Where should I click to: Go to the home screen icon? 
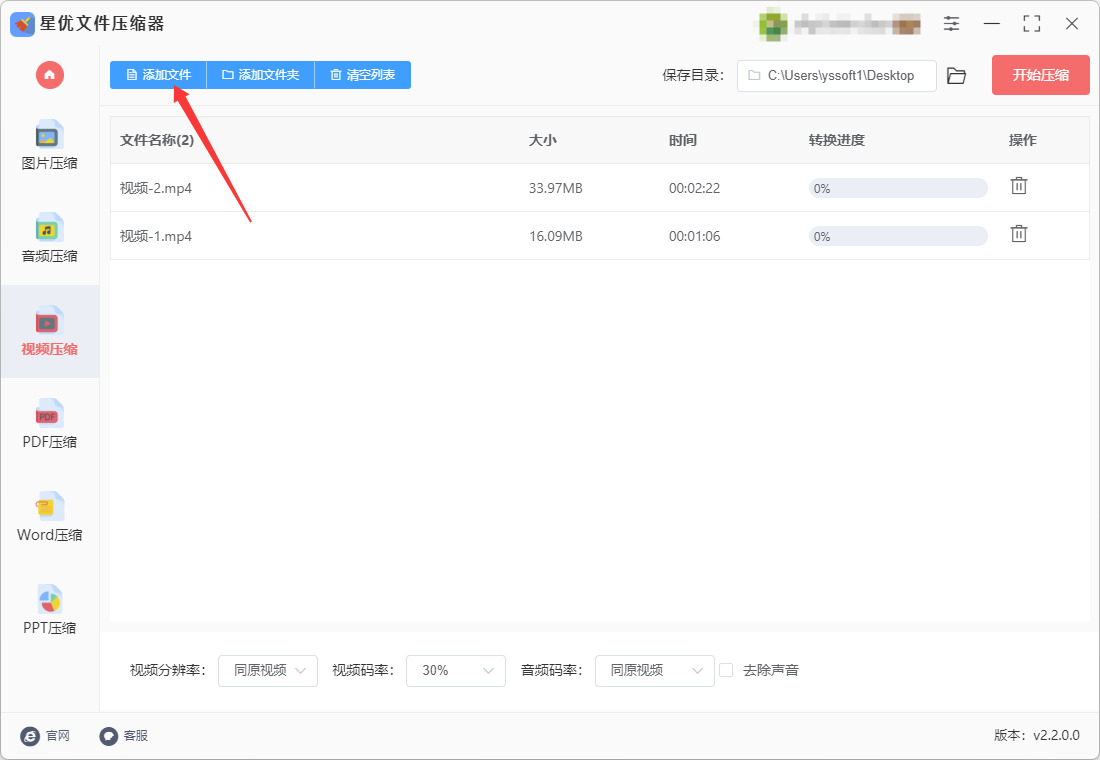tap(50, 74)
